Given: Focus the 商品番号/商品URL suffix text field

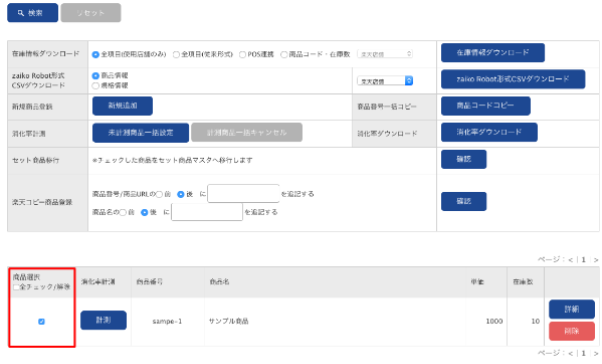Looking at the screenshot, I should pos(243,194).
